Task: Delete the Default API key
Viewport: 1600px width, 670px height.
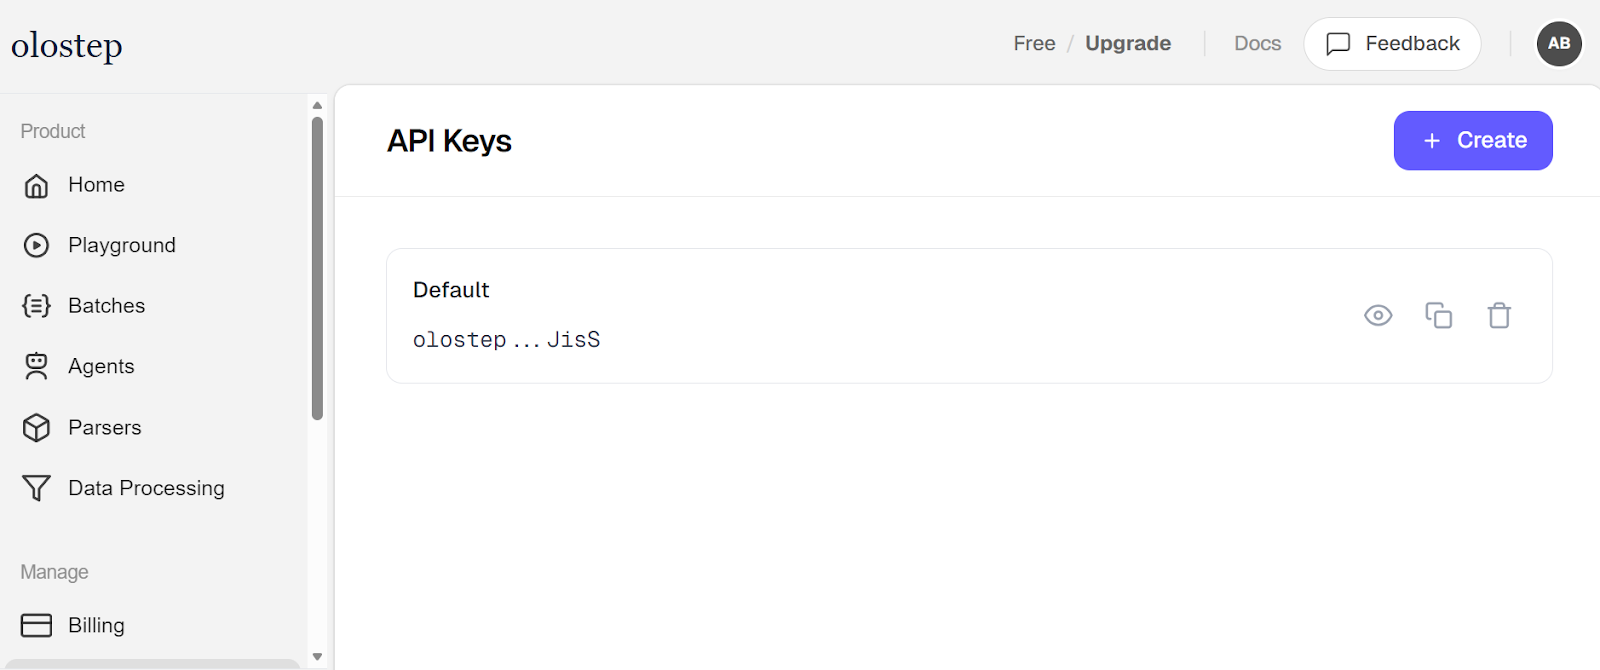Action: [1499, 316]
